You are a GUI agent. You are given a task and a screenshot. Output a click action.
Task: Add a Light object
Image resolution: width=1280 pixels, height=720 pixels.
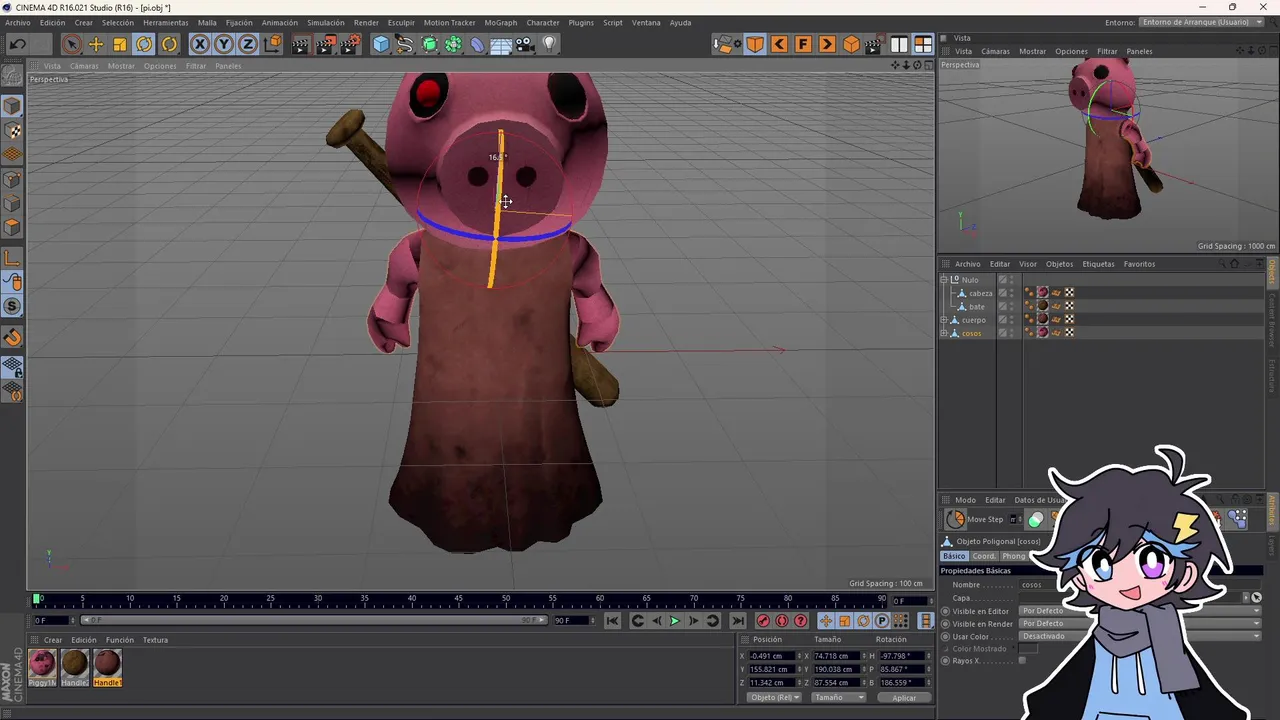pos(549,44)
